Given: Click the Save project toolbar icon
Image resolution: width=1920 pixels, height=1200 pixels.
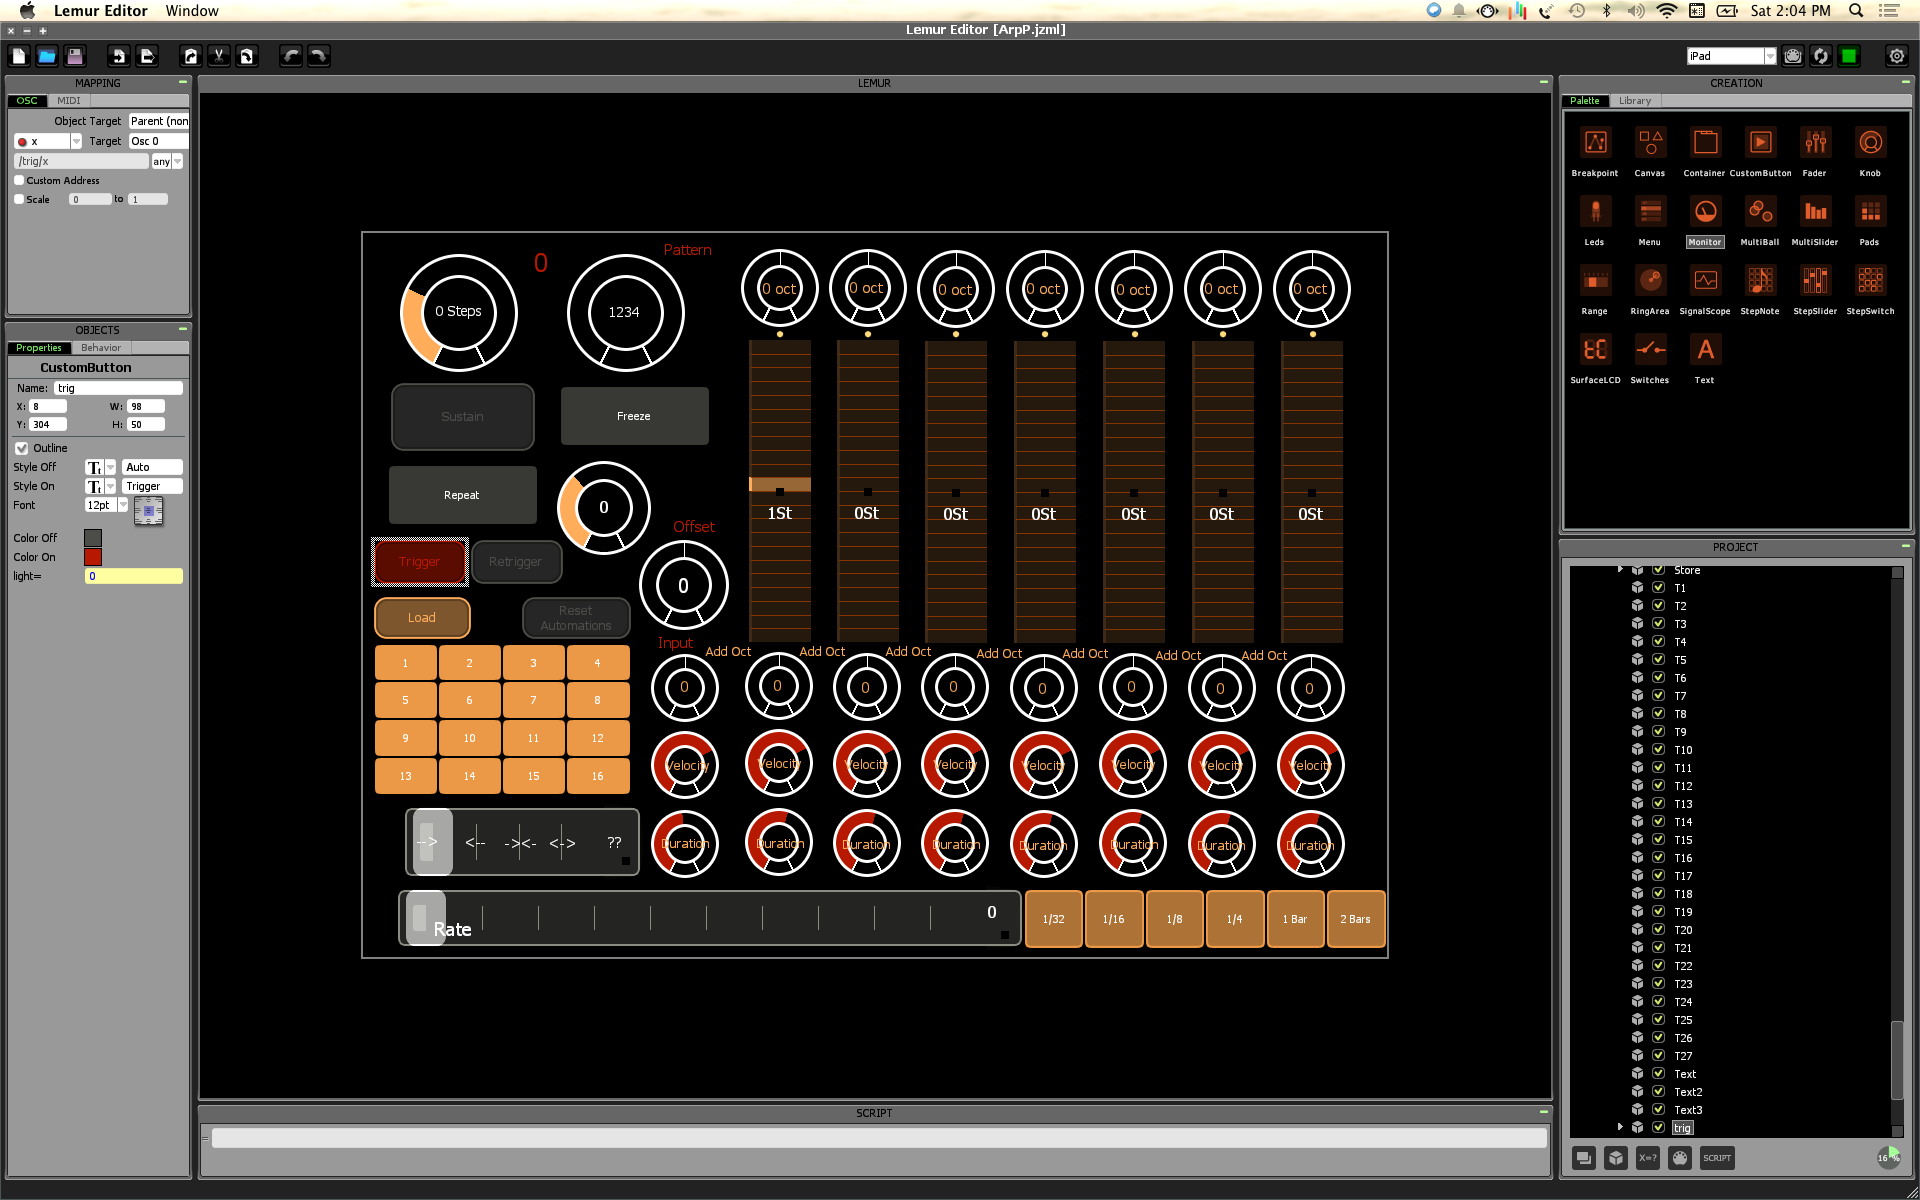Looking at the screenshot, I should tap(75, 56).
